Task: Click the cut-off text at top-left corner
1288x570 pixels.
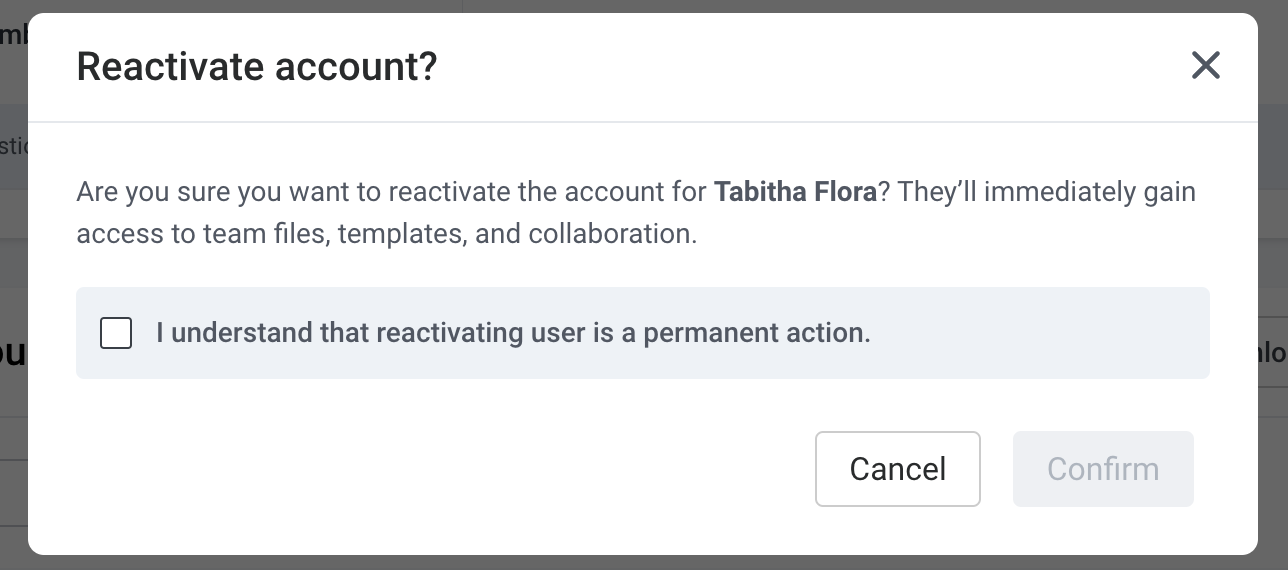Action: coord(13,34)
